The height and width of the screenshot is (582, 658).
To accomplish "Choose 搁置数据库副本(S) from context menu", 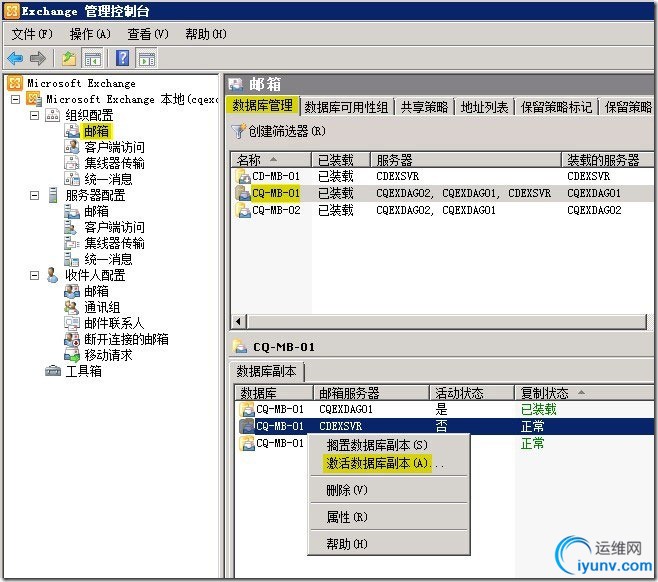I will pyautogui.click(x=377, y=445).
